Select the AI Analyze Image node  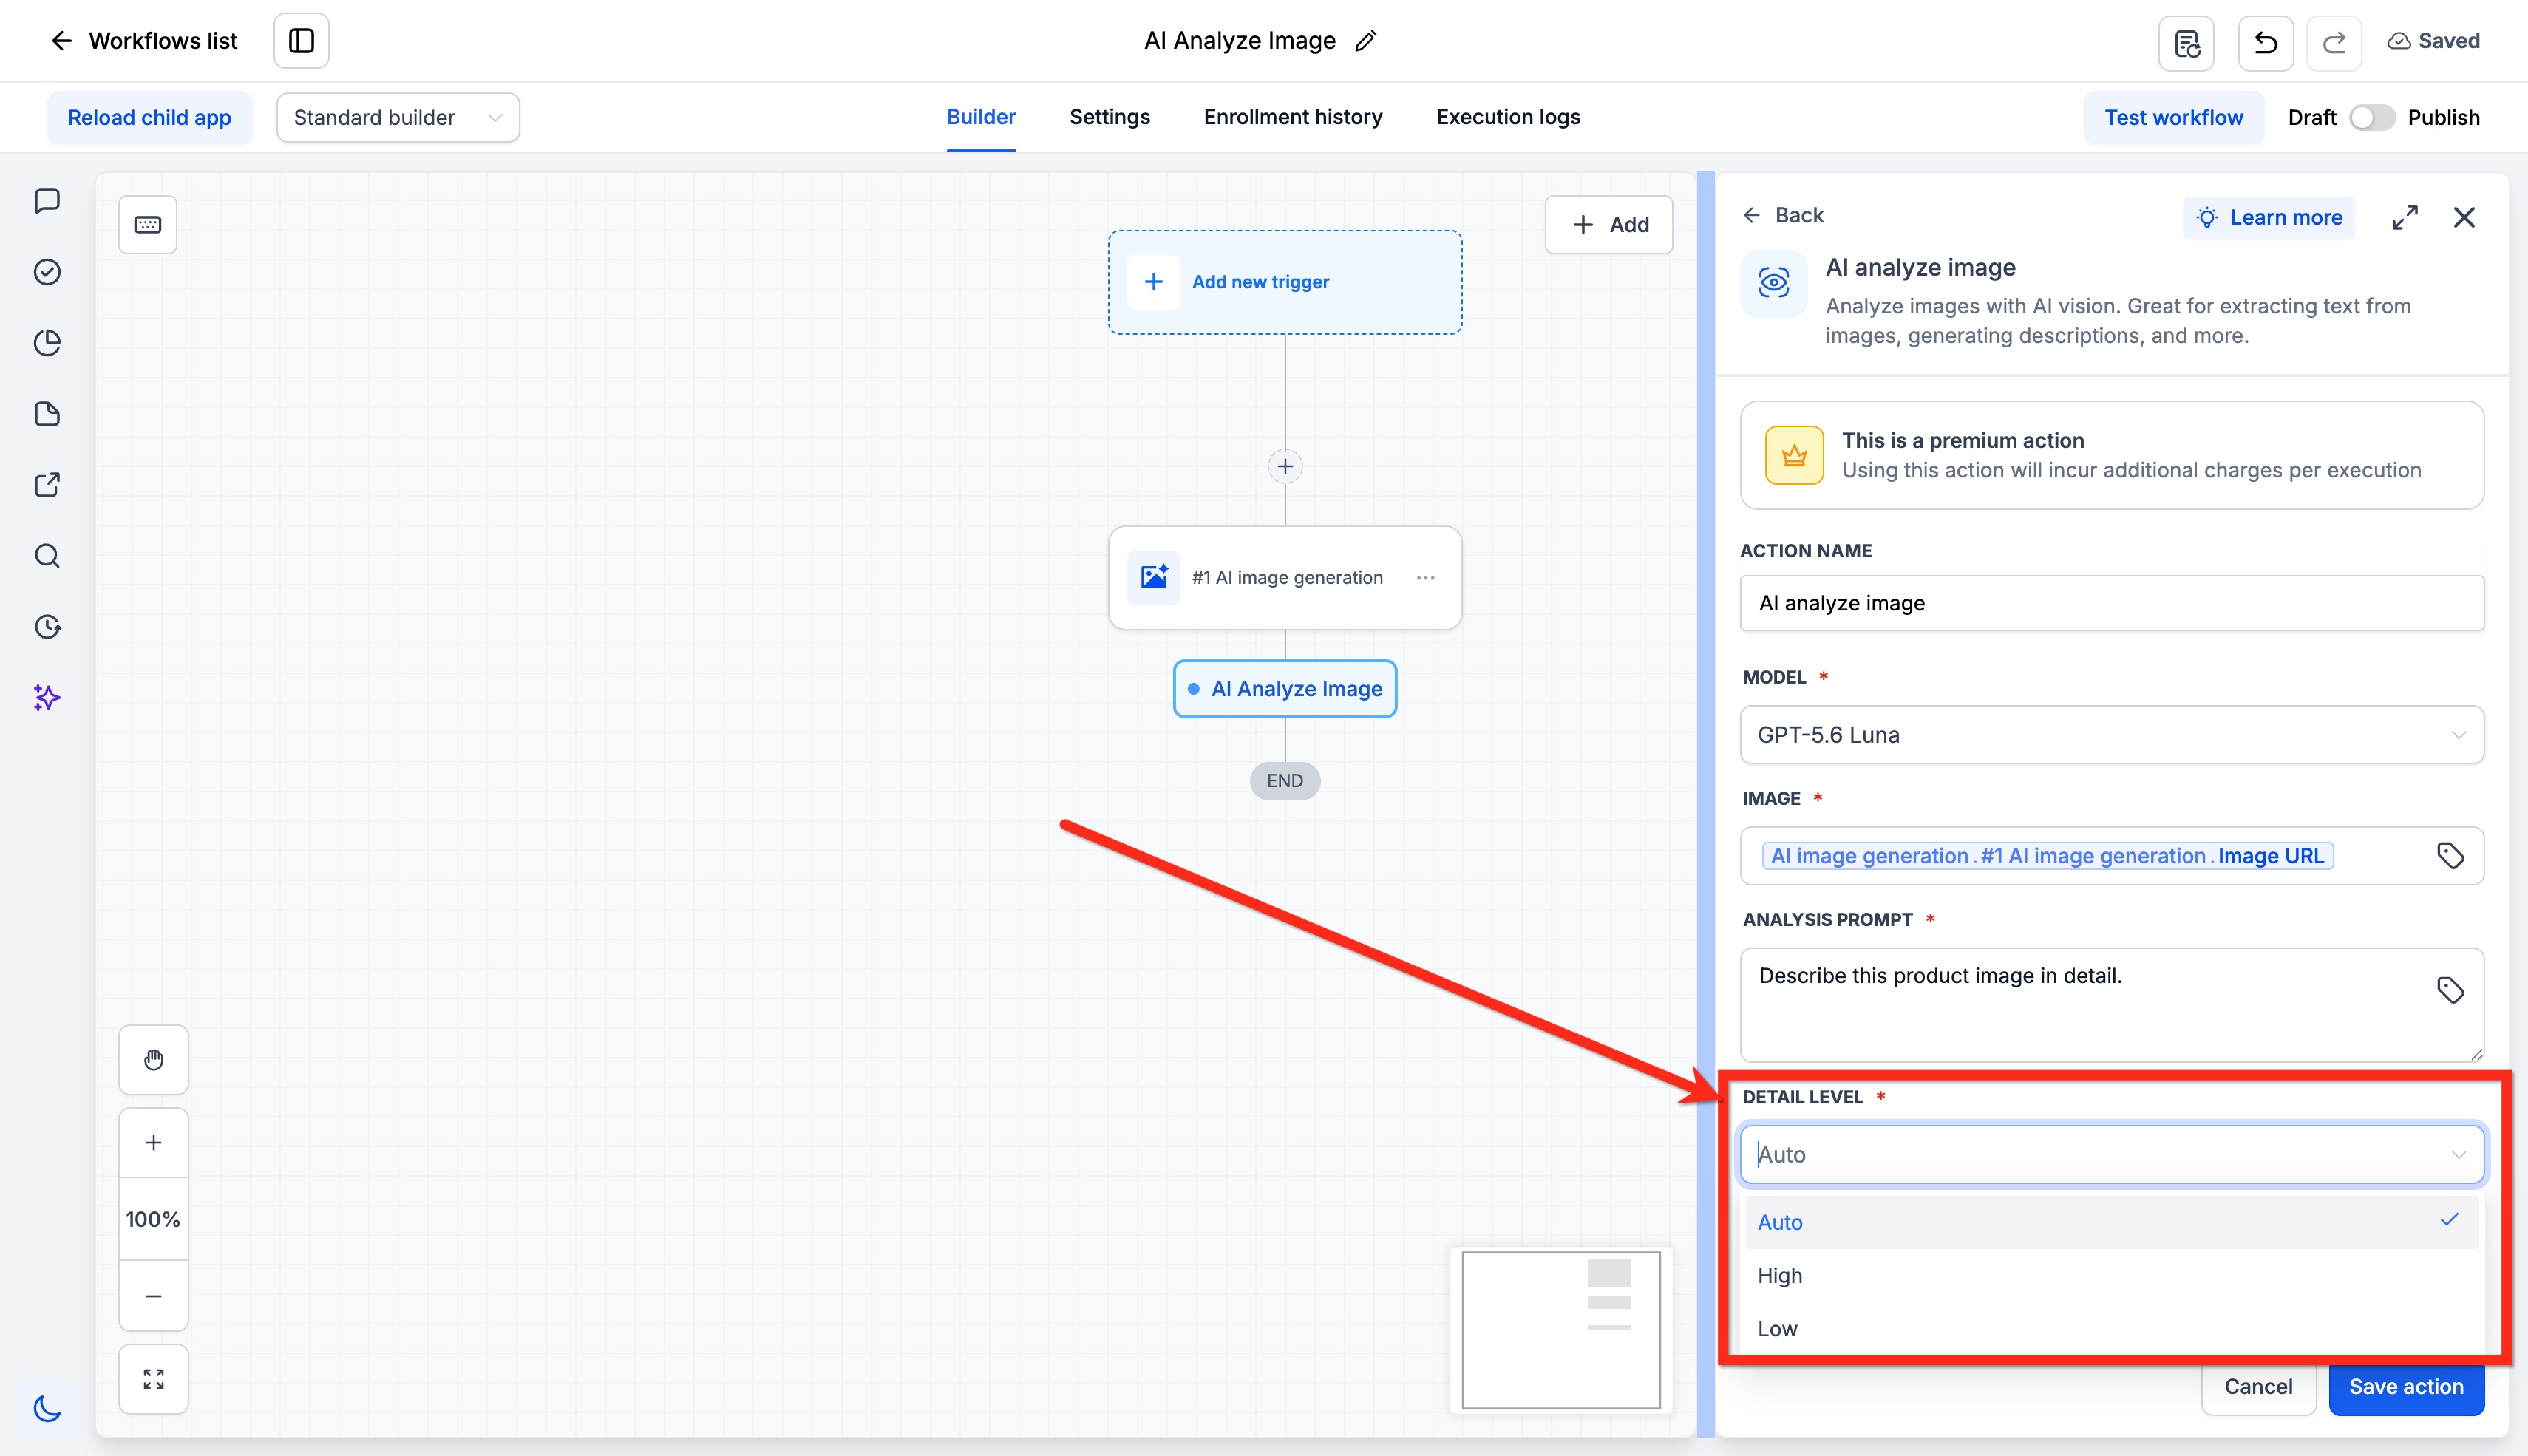1285,689
